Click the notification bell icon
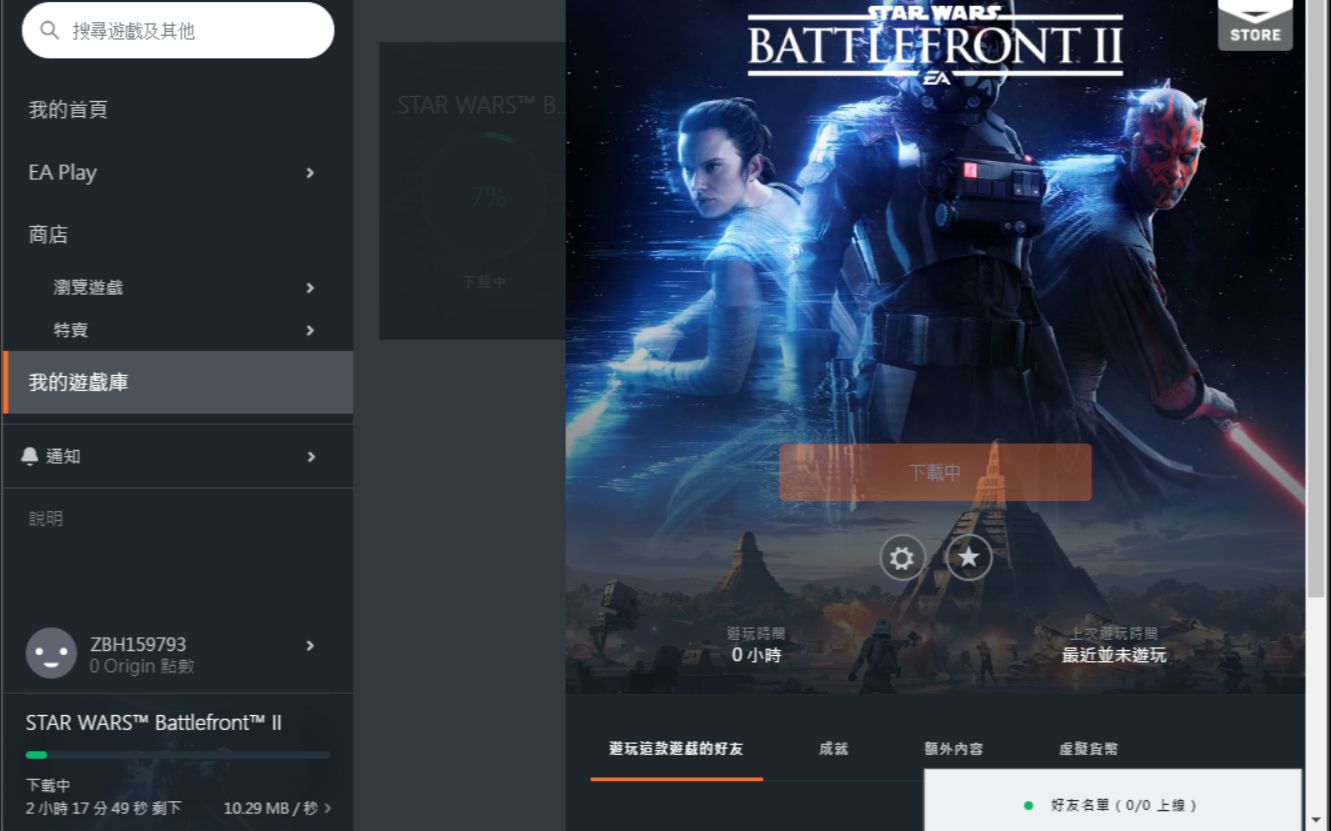Image resolution: width=1331 pixels, height=831 pixels. point(30,456)
